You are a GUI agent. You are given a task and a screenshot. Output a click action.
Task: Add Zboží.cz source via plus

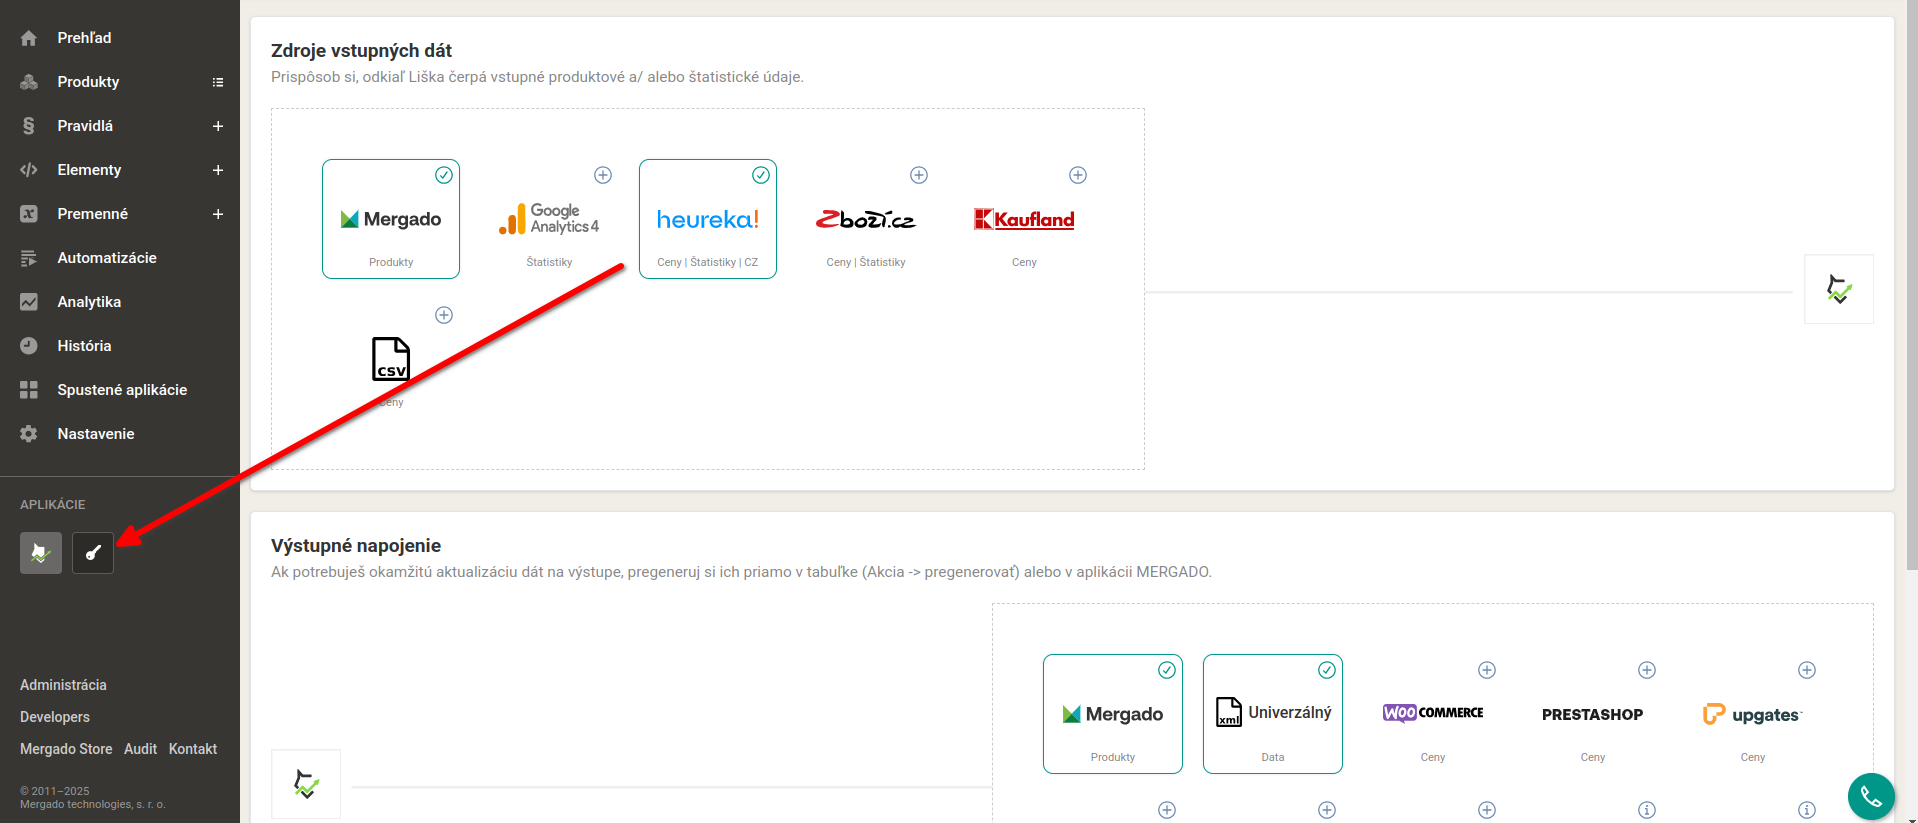[919, 175]
